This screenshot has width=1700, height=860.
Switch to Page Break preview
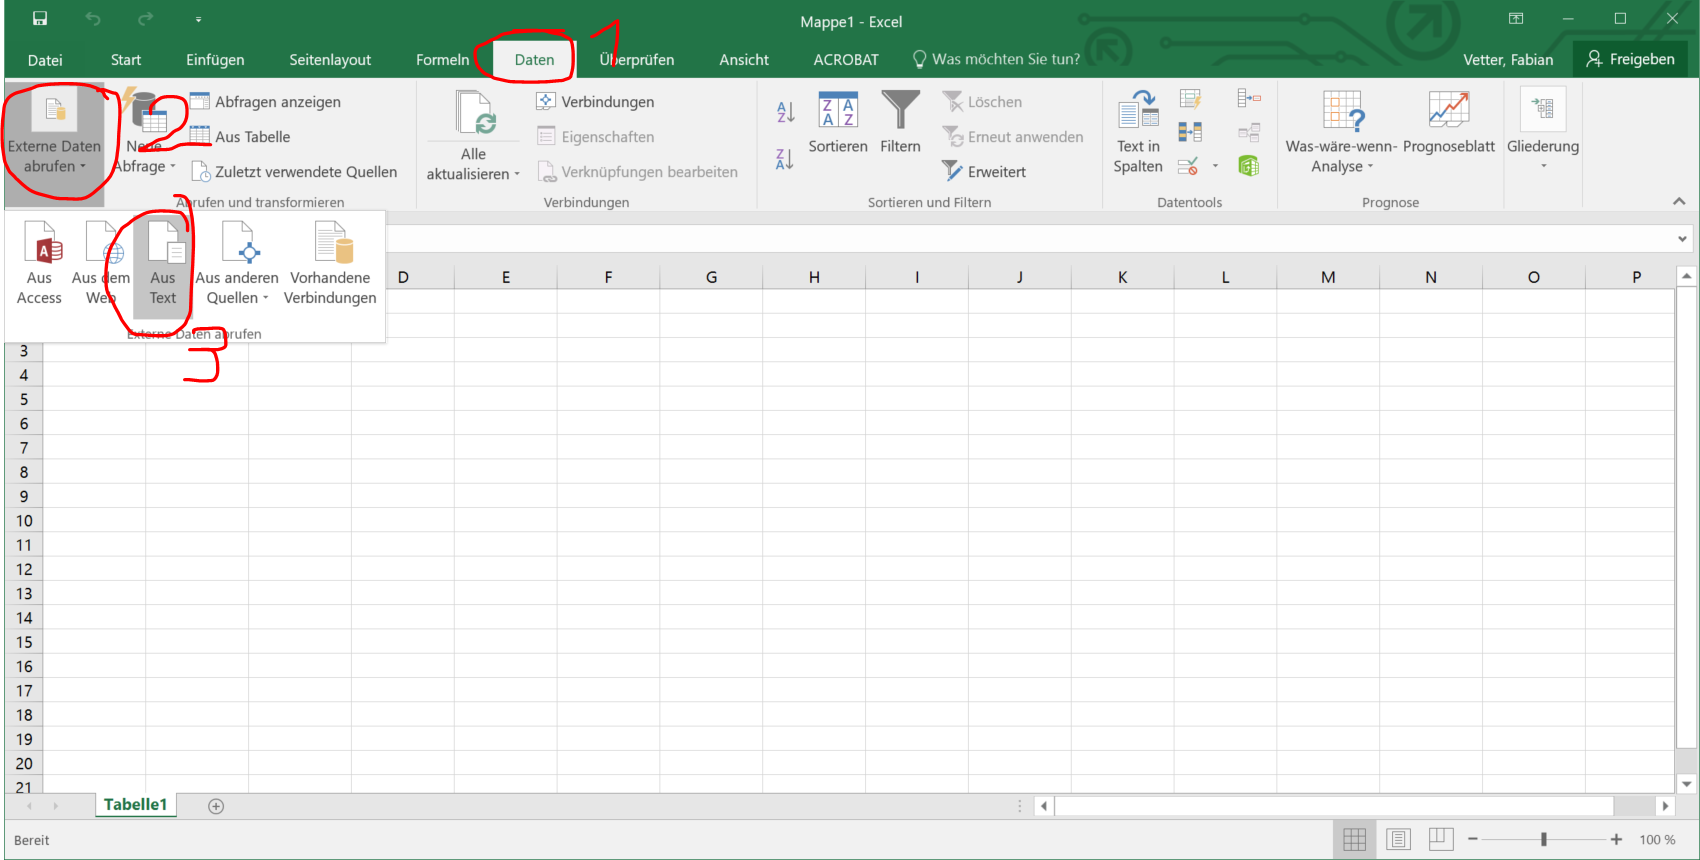pyautogui.click(x=1441, y=839)
